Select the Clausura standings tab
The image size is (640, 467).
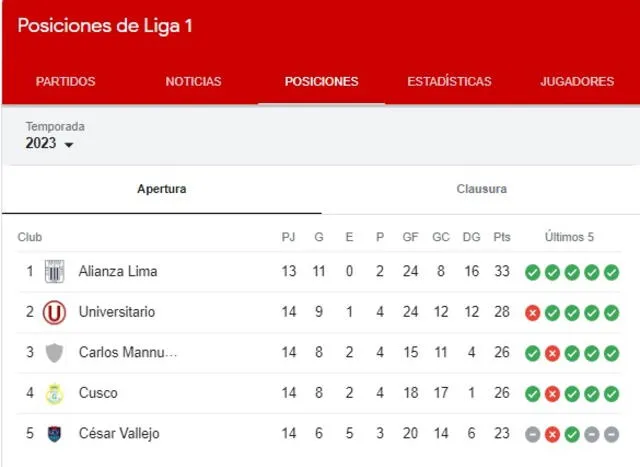click(481, 189)
